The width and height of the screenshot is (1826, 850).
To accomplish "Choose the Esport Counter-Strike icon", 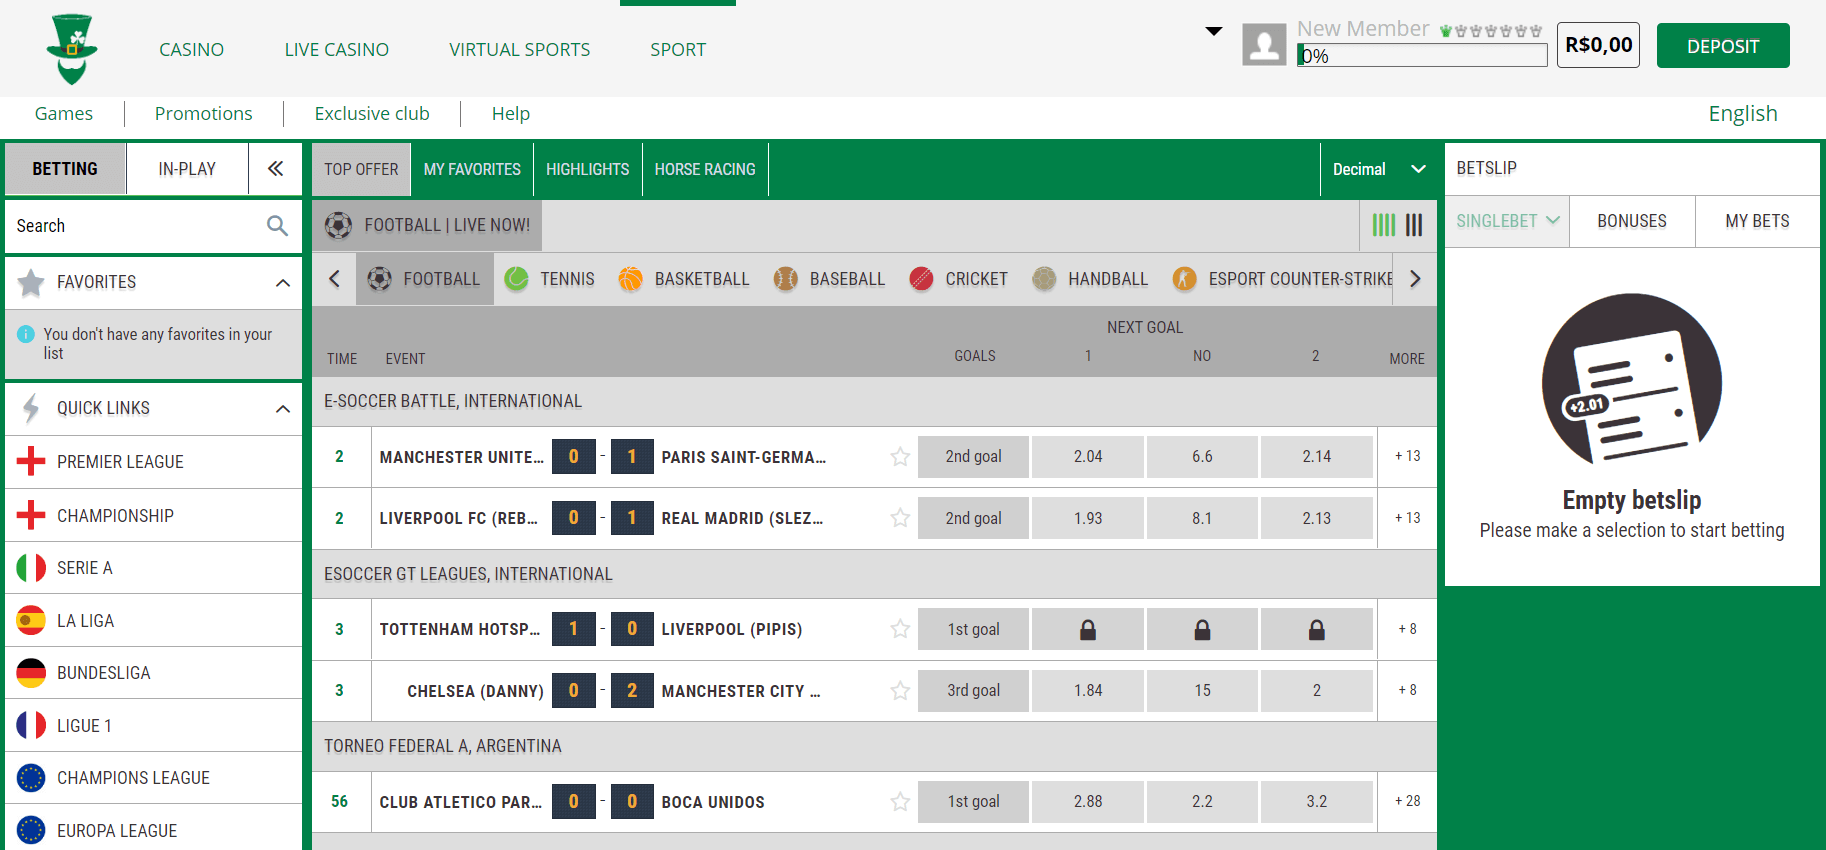I will [1184, 279].
